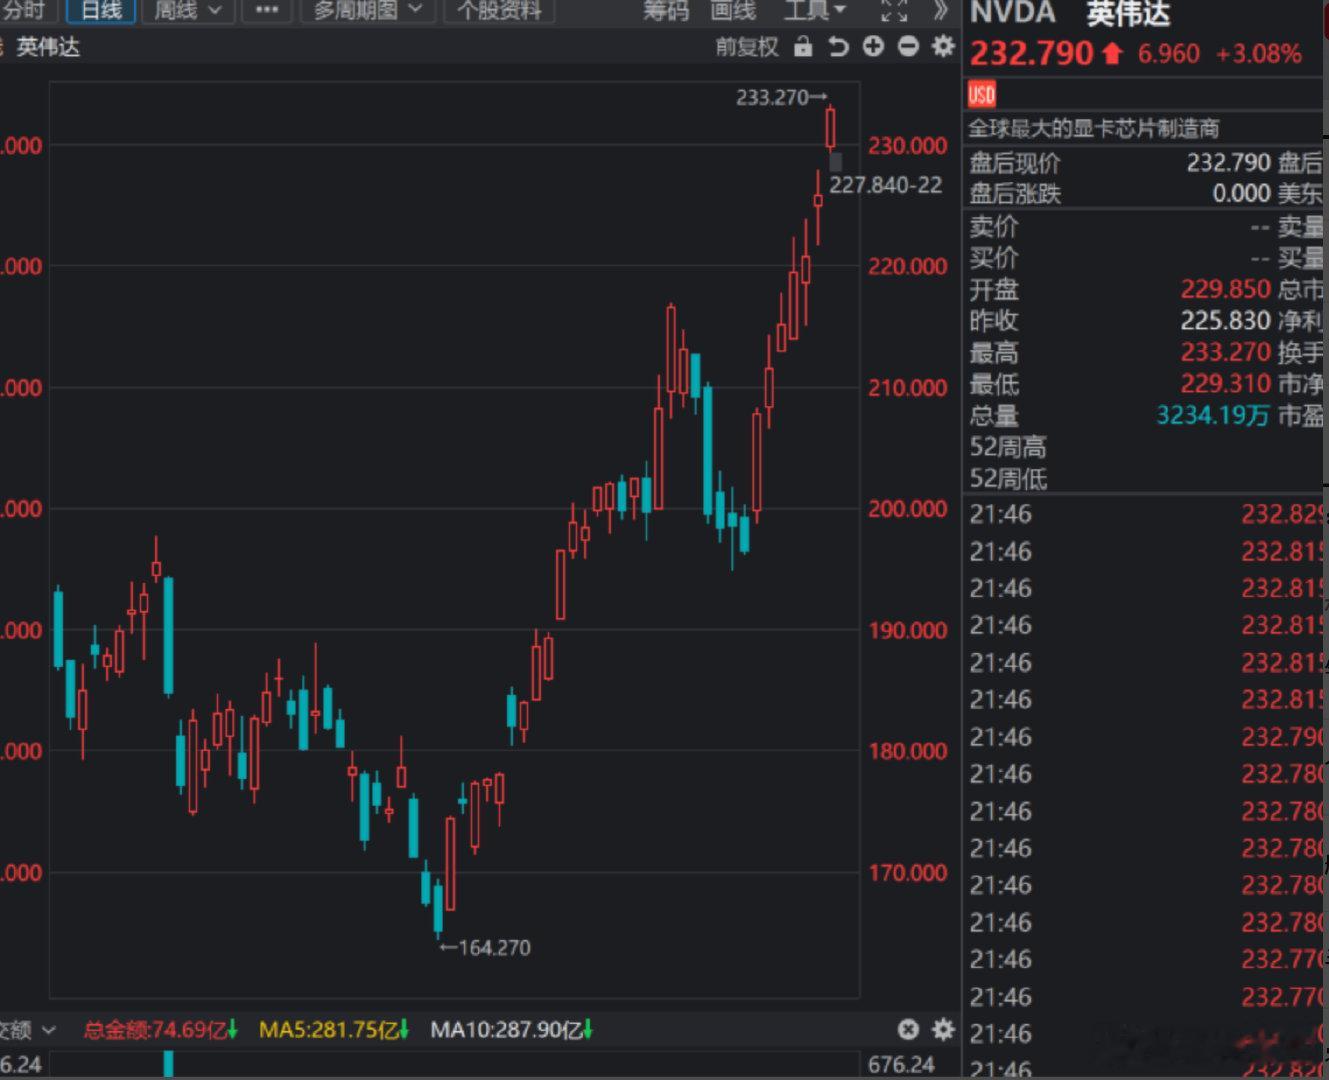Open the volume indicator settings gear

942,1029
